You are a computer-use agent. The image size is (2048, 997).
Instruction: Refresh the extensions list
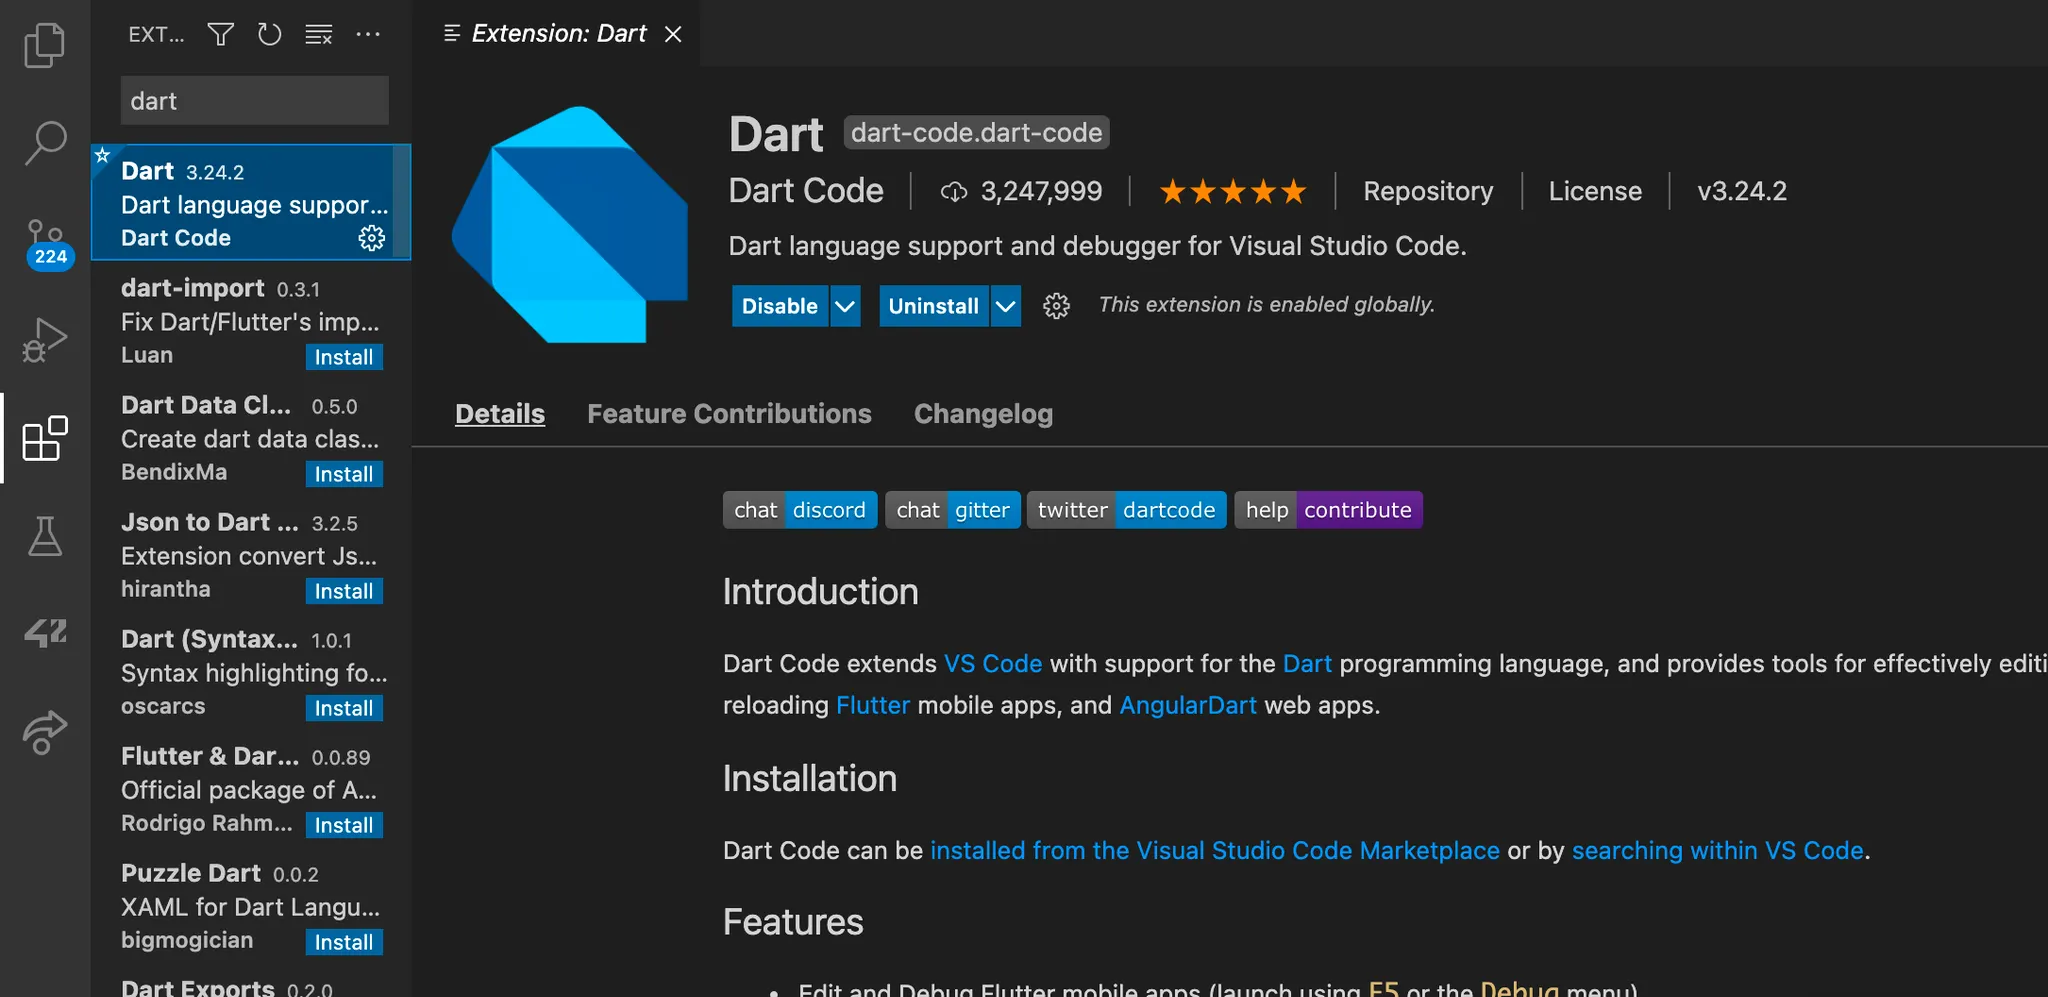[269, 35]
